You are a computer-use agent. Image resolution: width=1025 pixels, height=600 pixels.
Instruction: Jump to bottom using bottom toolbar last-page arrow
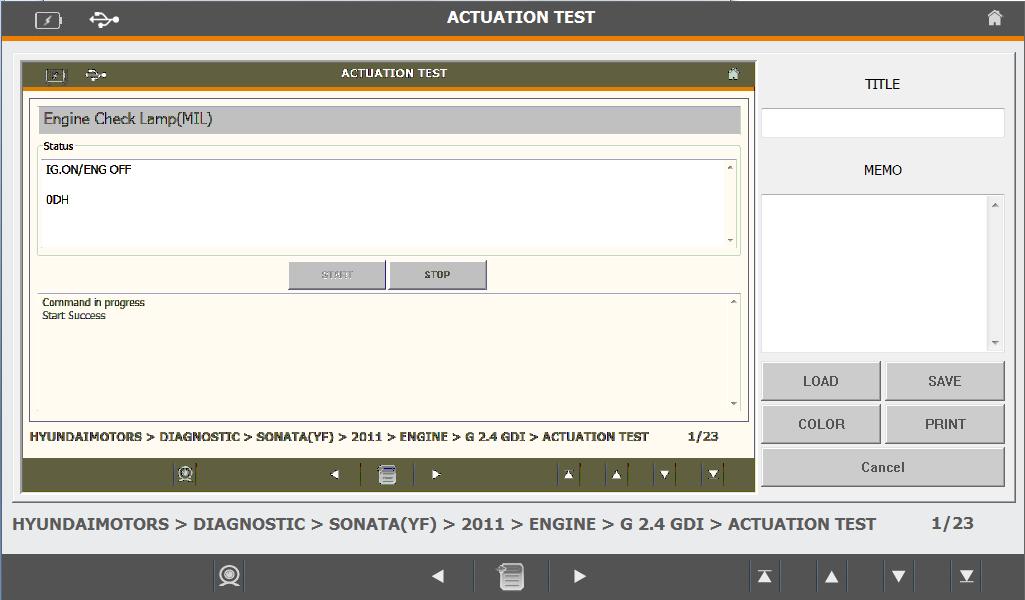[967, 576]
